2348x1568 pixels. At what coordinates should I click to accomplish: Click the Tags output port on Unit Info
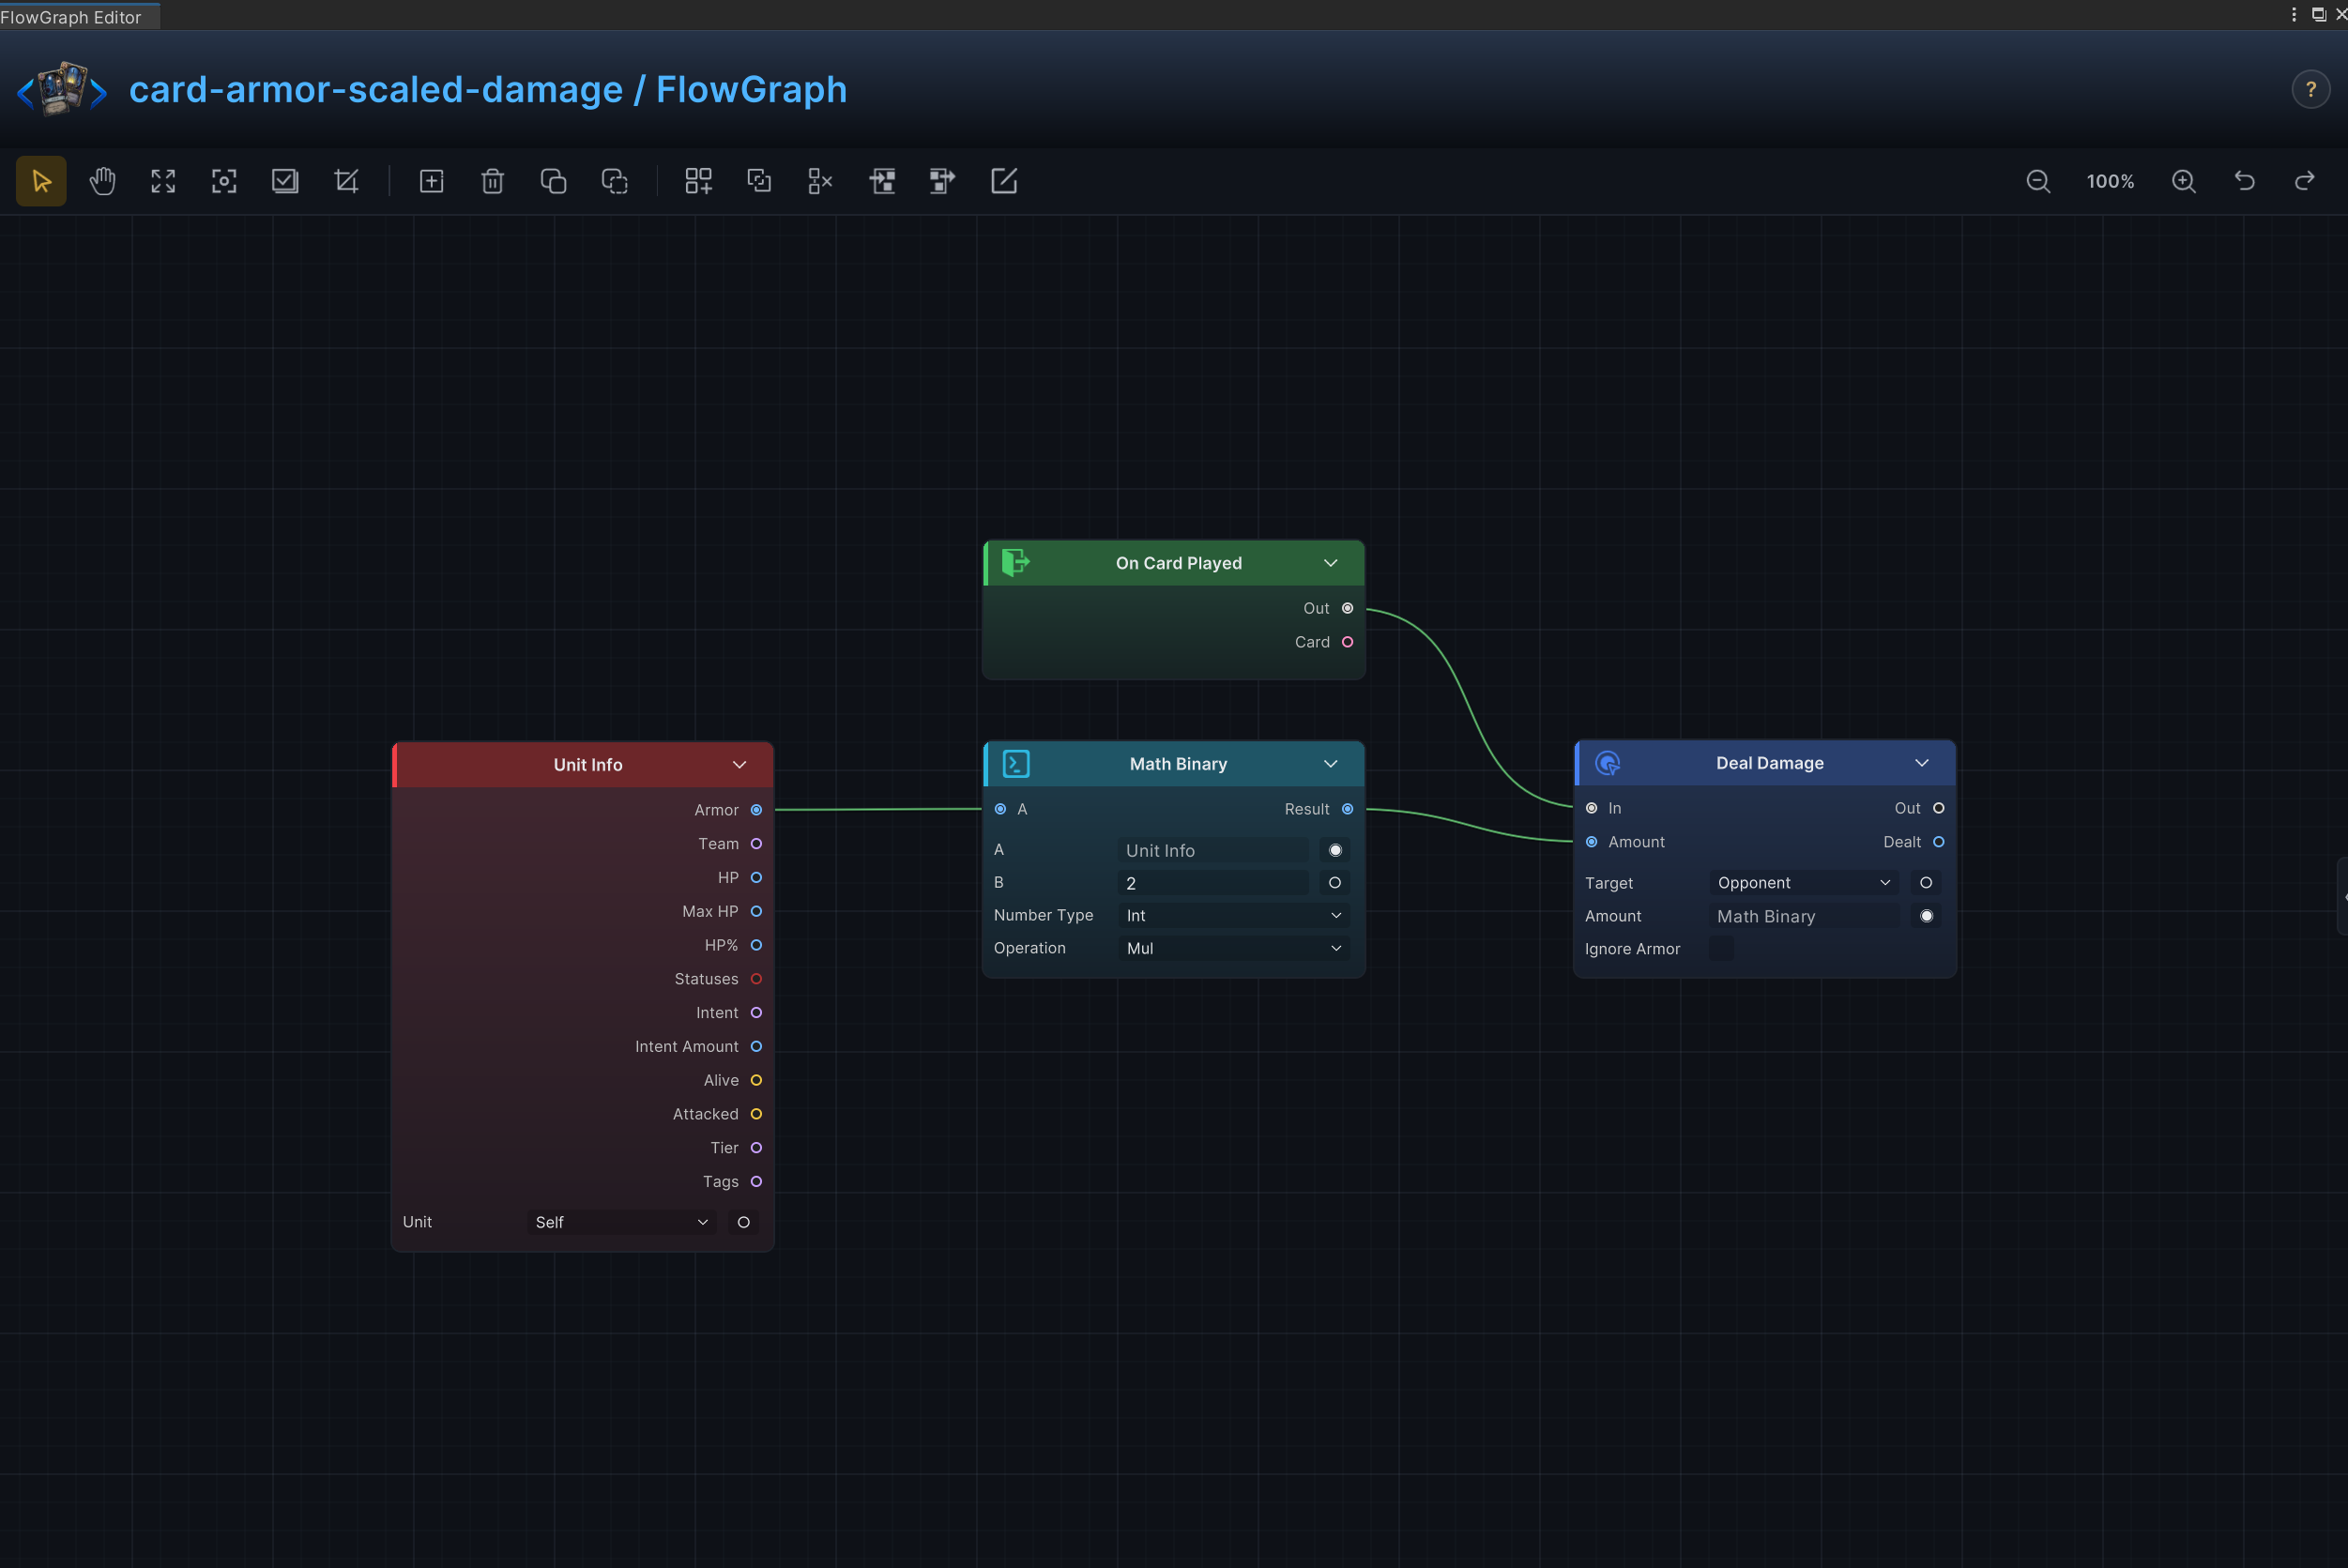[x=756, y=1181]
